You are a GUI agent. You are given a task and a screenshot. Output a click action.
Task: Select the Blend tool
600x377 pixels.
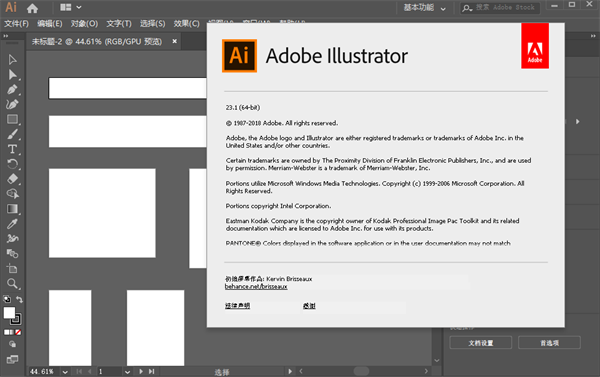12,253
